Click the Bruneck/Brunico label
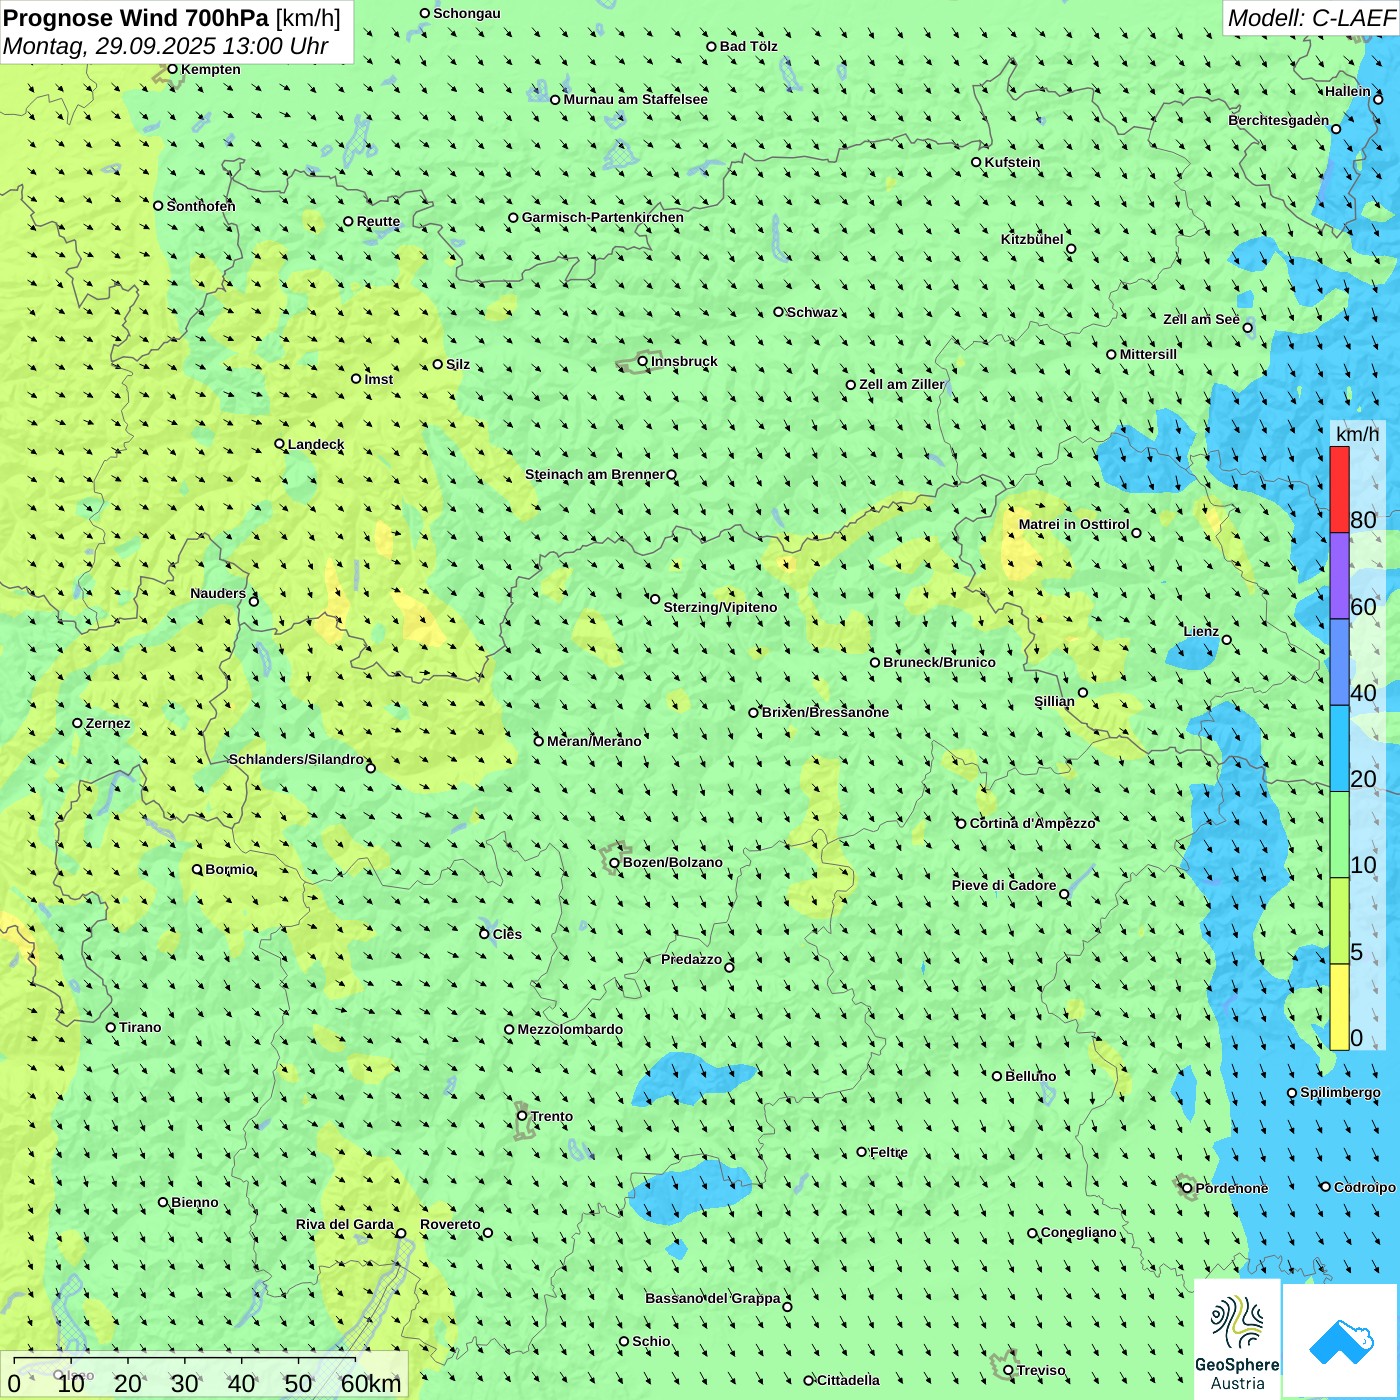Viewport: 1400px width, 1400px height. 939,662
